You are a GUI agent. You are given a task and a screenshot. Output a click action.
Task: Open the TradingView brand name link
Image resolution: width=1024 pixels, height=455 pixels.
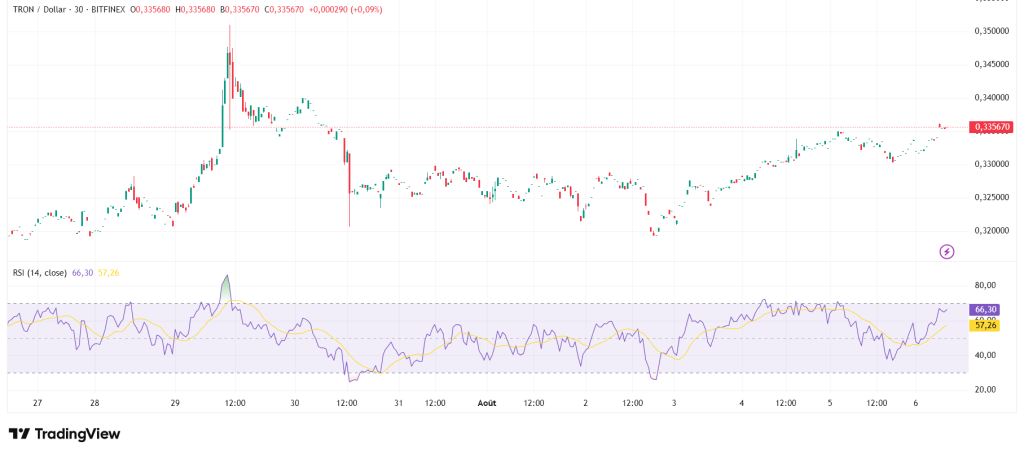pos(77,434)
